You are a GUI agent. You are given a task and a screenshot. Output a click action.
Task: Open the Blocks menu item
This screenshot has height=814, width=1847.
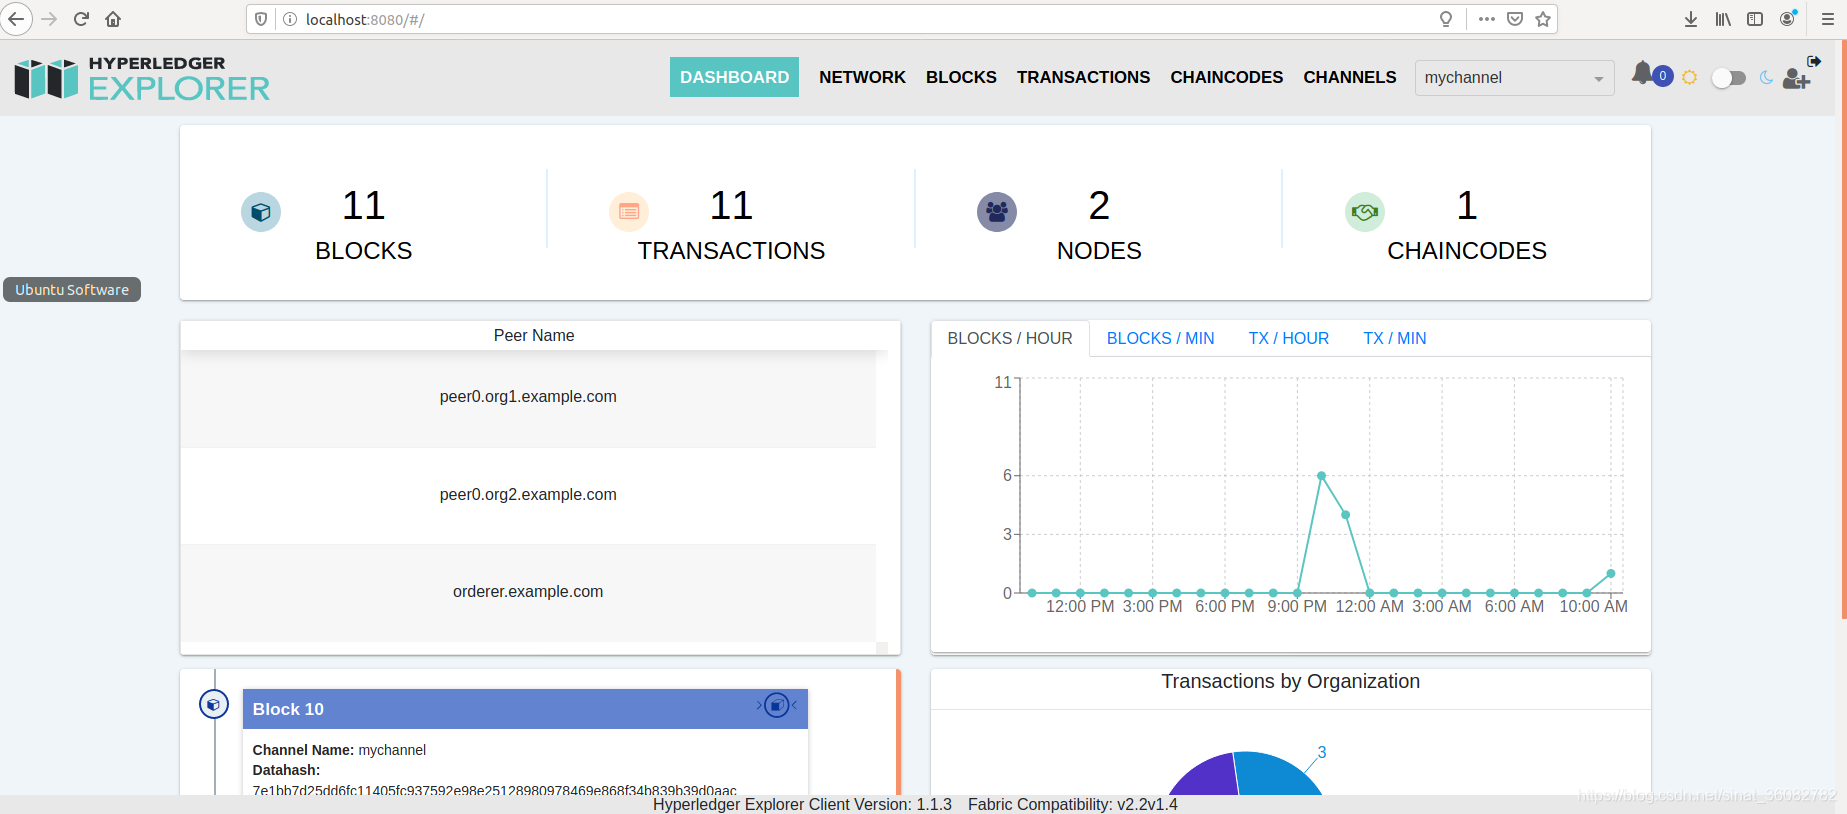pos(961,77)
